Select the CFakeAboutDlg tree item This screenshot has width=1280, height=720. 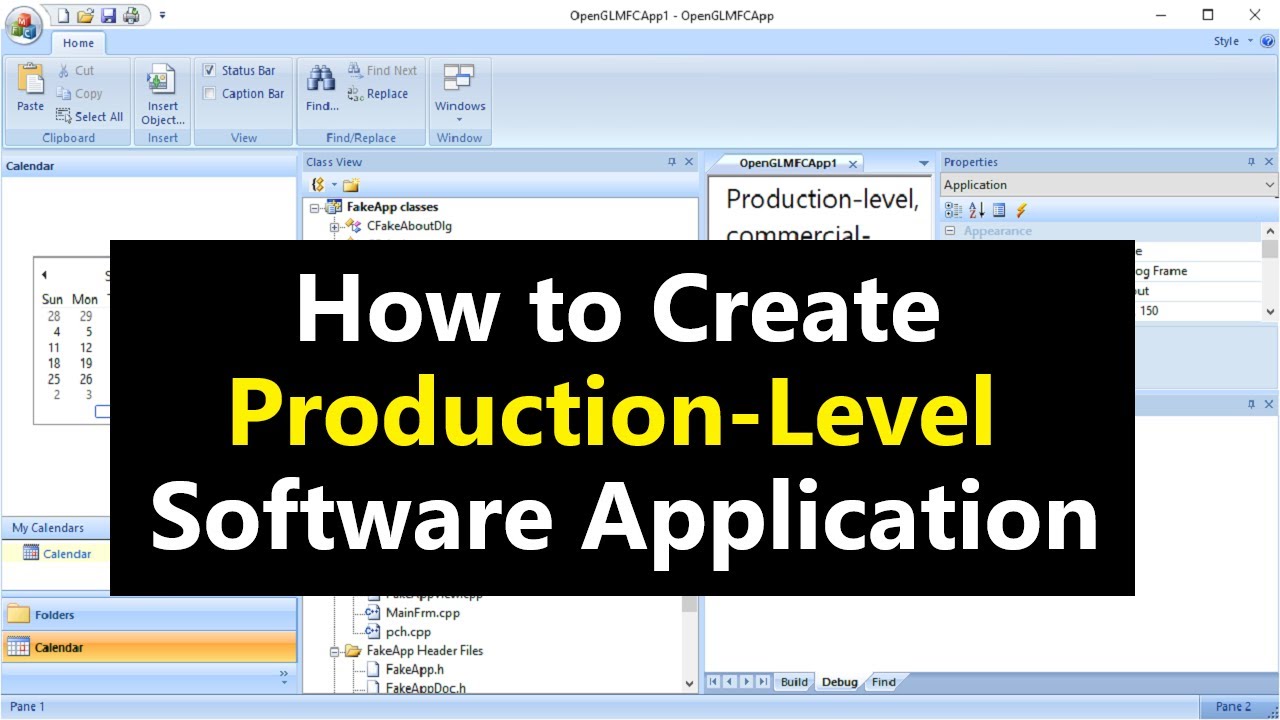(x=409, y=226)
